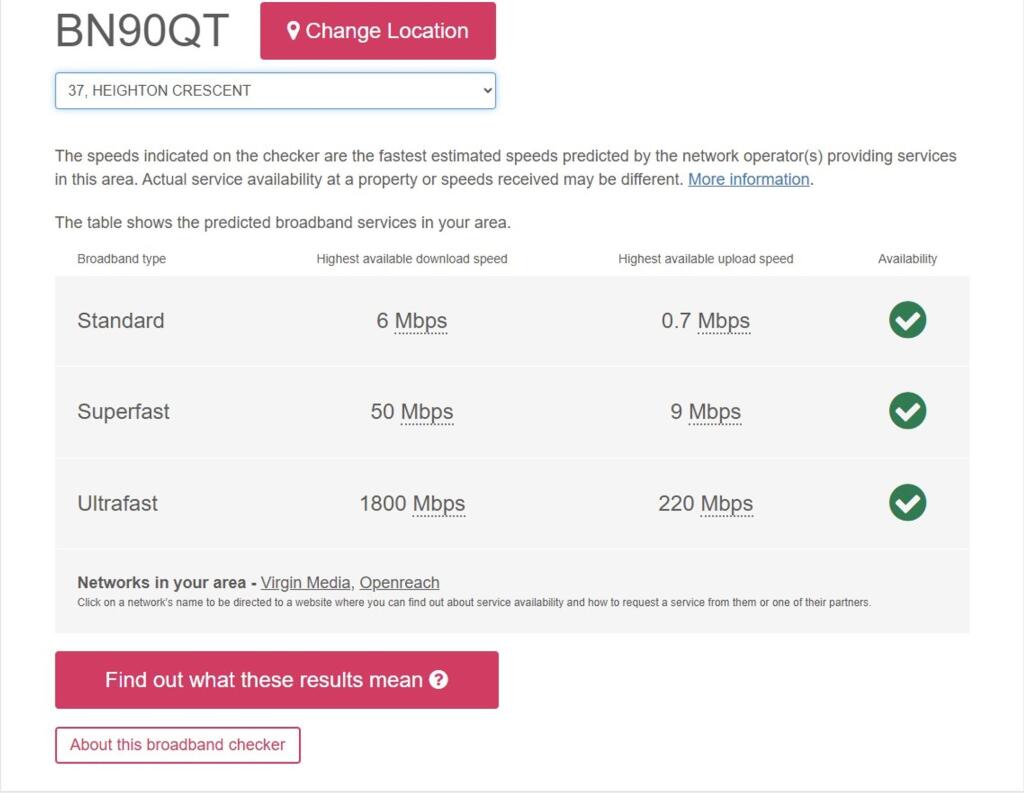Click the location pin icon
1024x793 pixels.
293,31
